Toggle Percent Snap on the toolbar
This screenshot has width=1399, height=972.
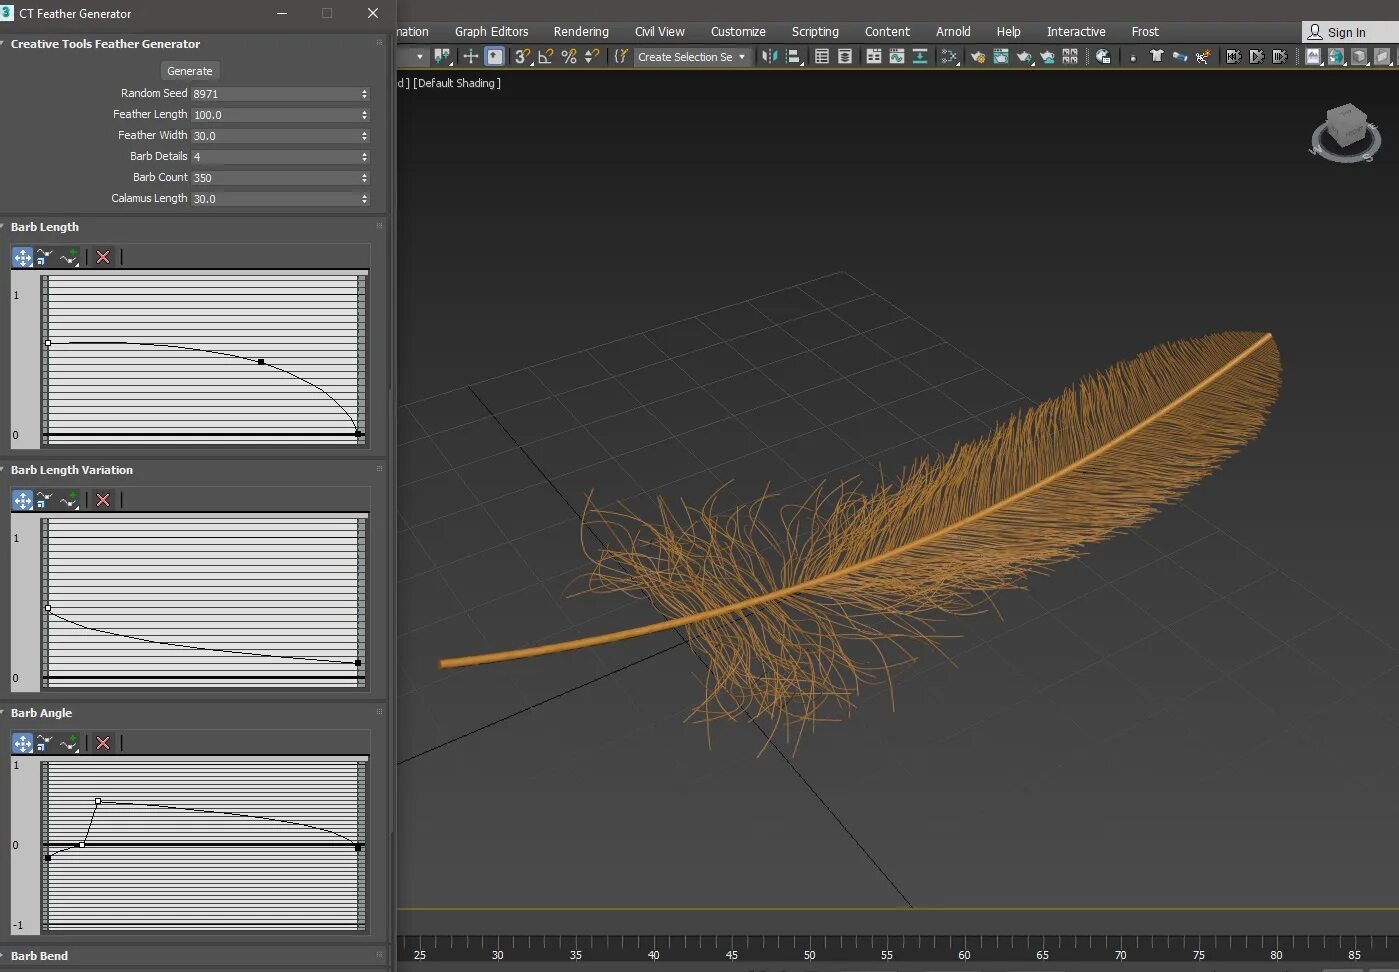(569, 57)
